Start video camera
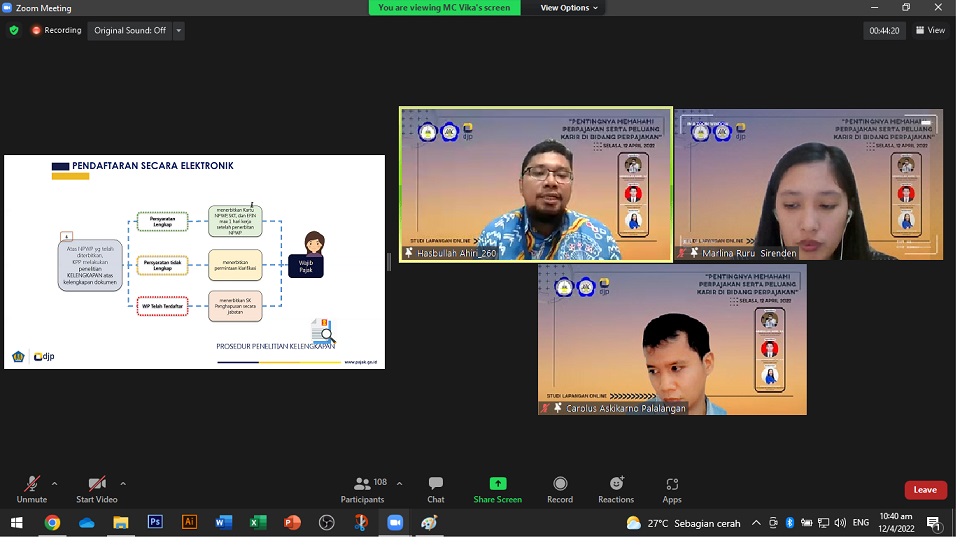The width and height of the screenshot is (960, 545). [97, 489]
